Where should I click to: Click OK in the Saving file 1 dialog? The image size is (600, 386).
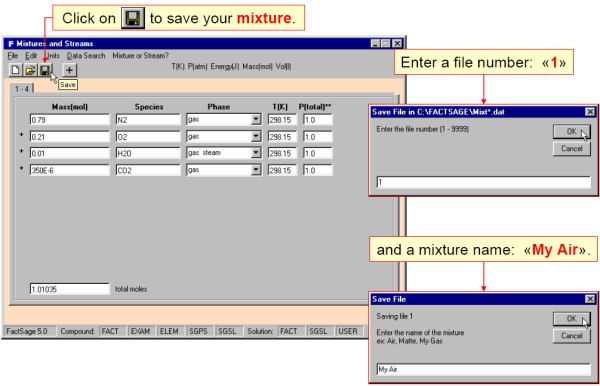[x=572, y=319]
